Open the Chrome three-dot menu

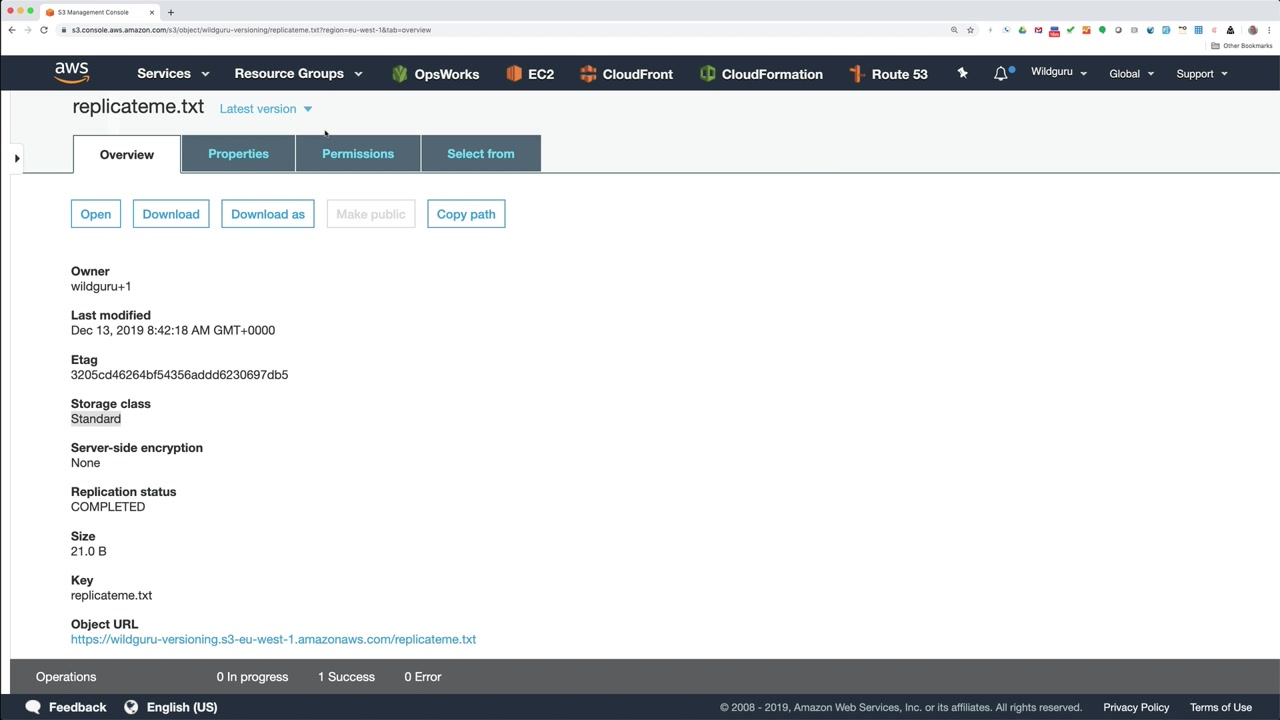coord(1268,30)
